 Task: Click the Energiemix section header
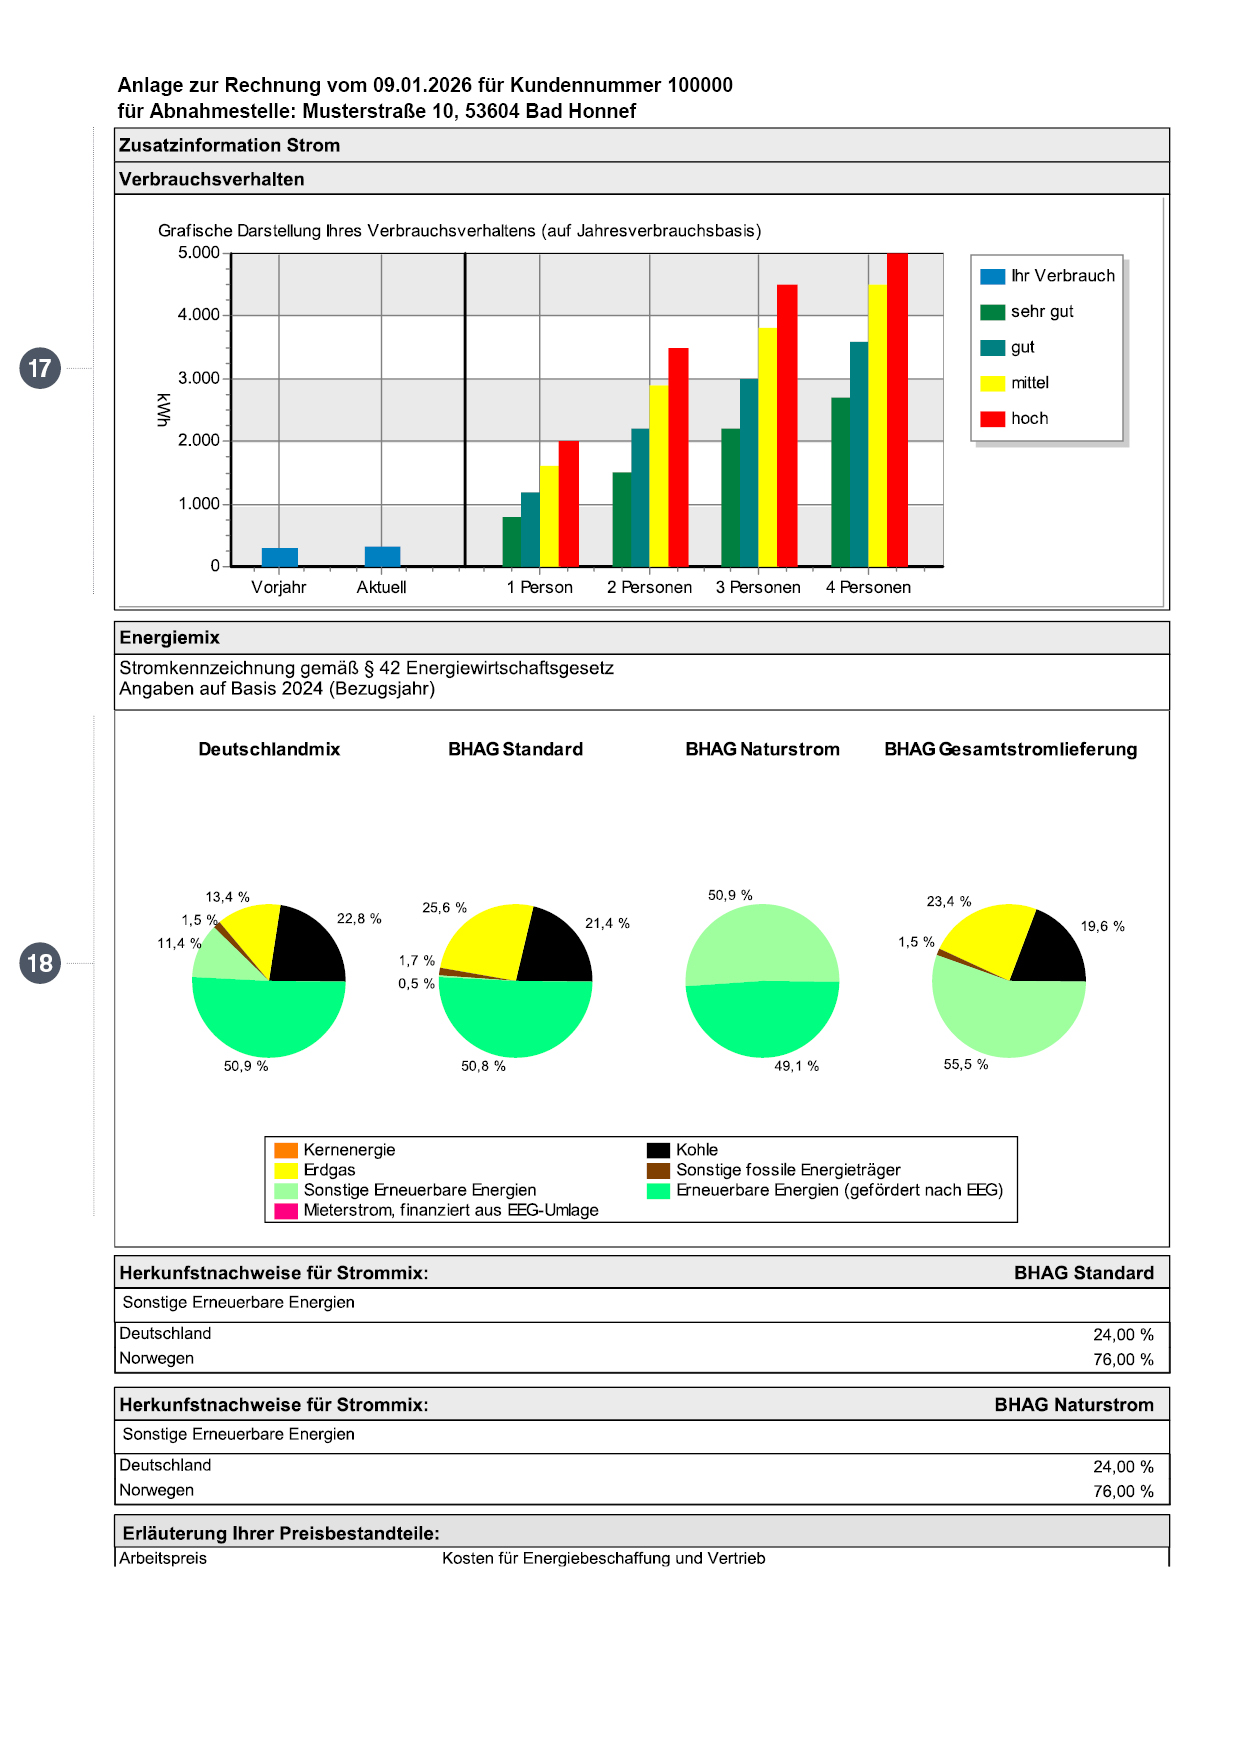170,638
